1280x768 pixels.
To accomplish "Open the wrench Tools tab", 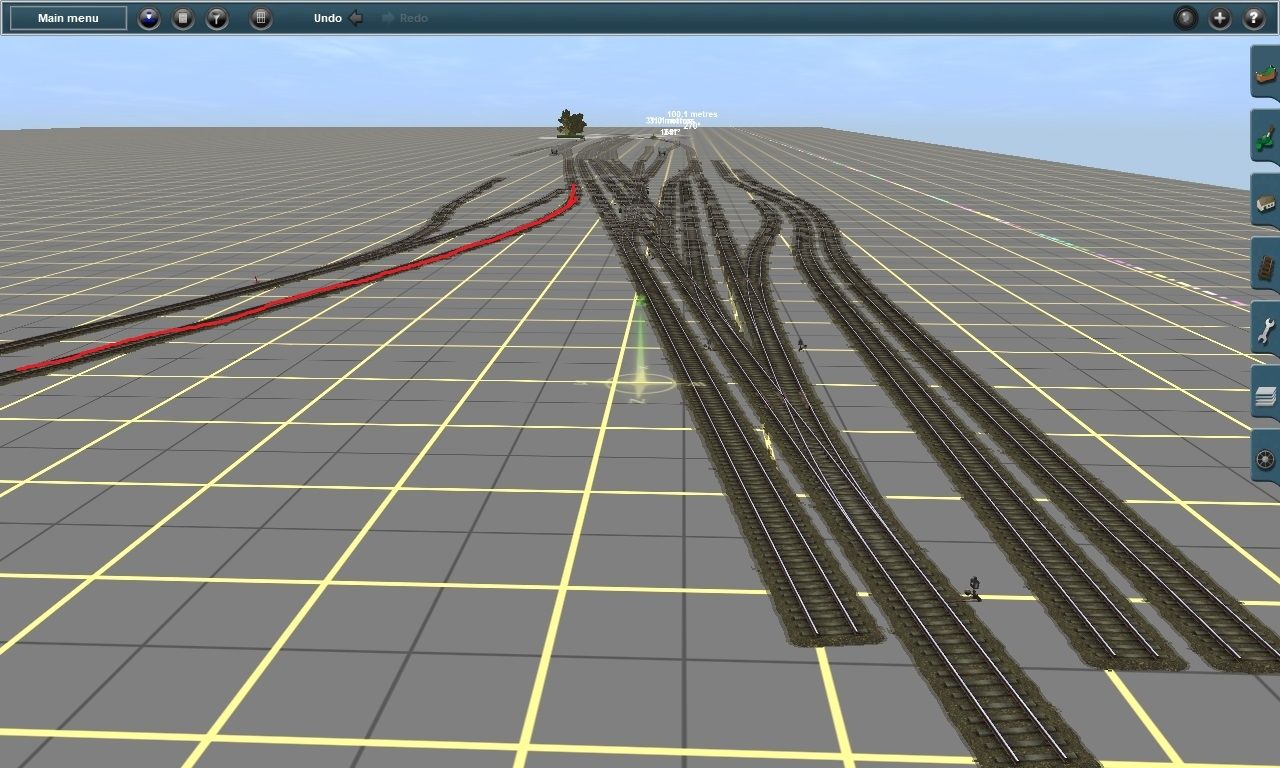I will coord(1265,332).
